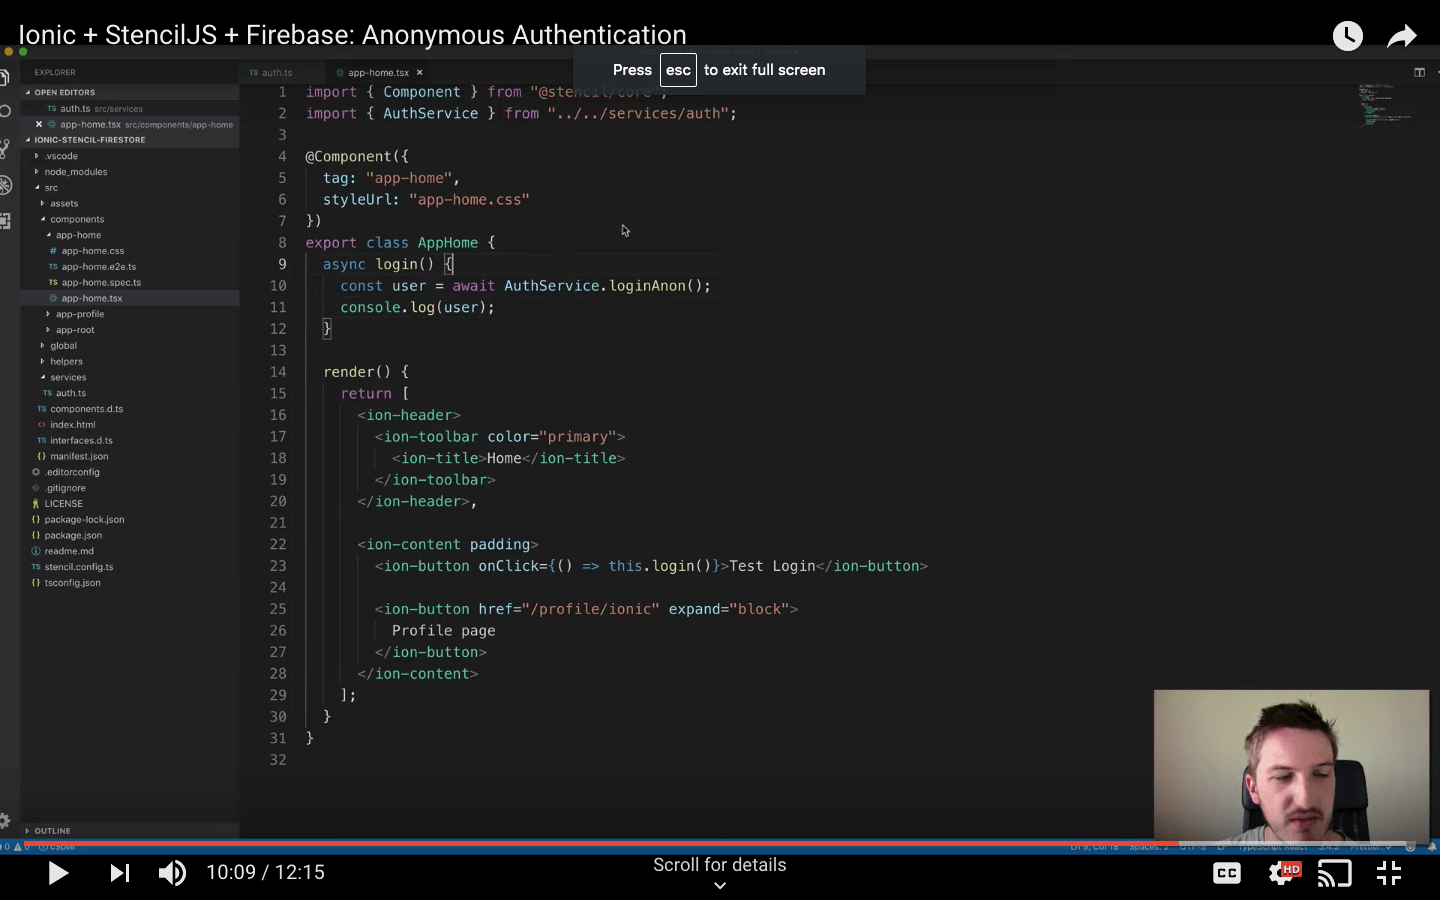Close the app-home.tsx editor tab
1440x900 pixels.
pos(420,72)
